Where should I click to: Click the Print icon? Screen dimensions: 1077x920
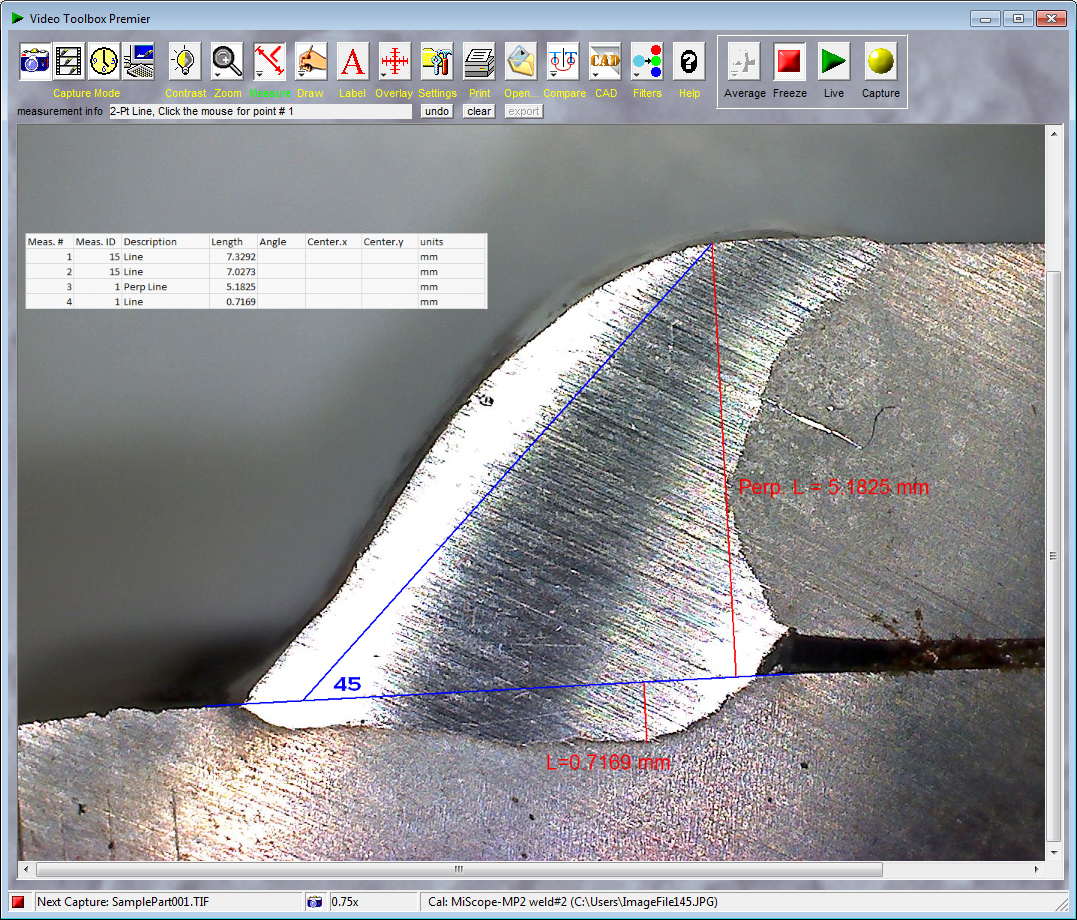tap(479, 62)
